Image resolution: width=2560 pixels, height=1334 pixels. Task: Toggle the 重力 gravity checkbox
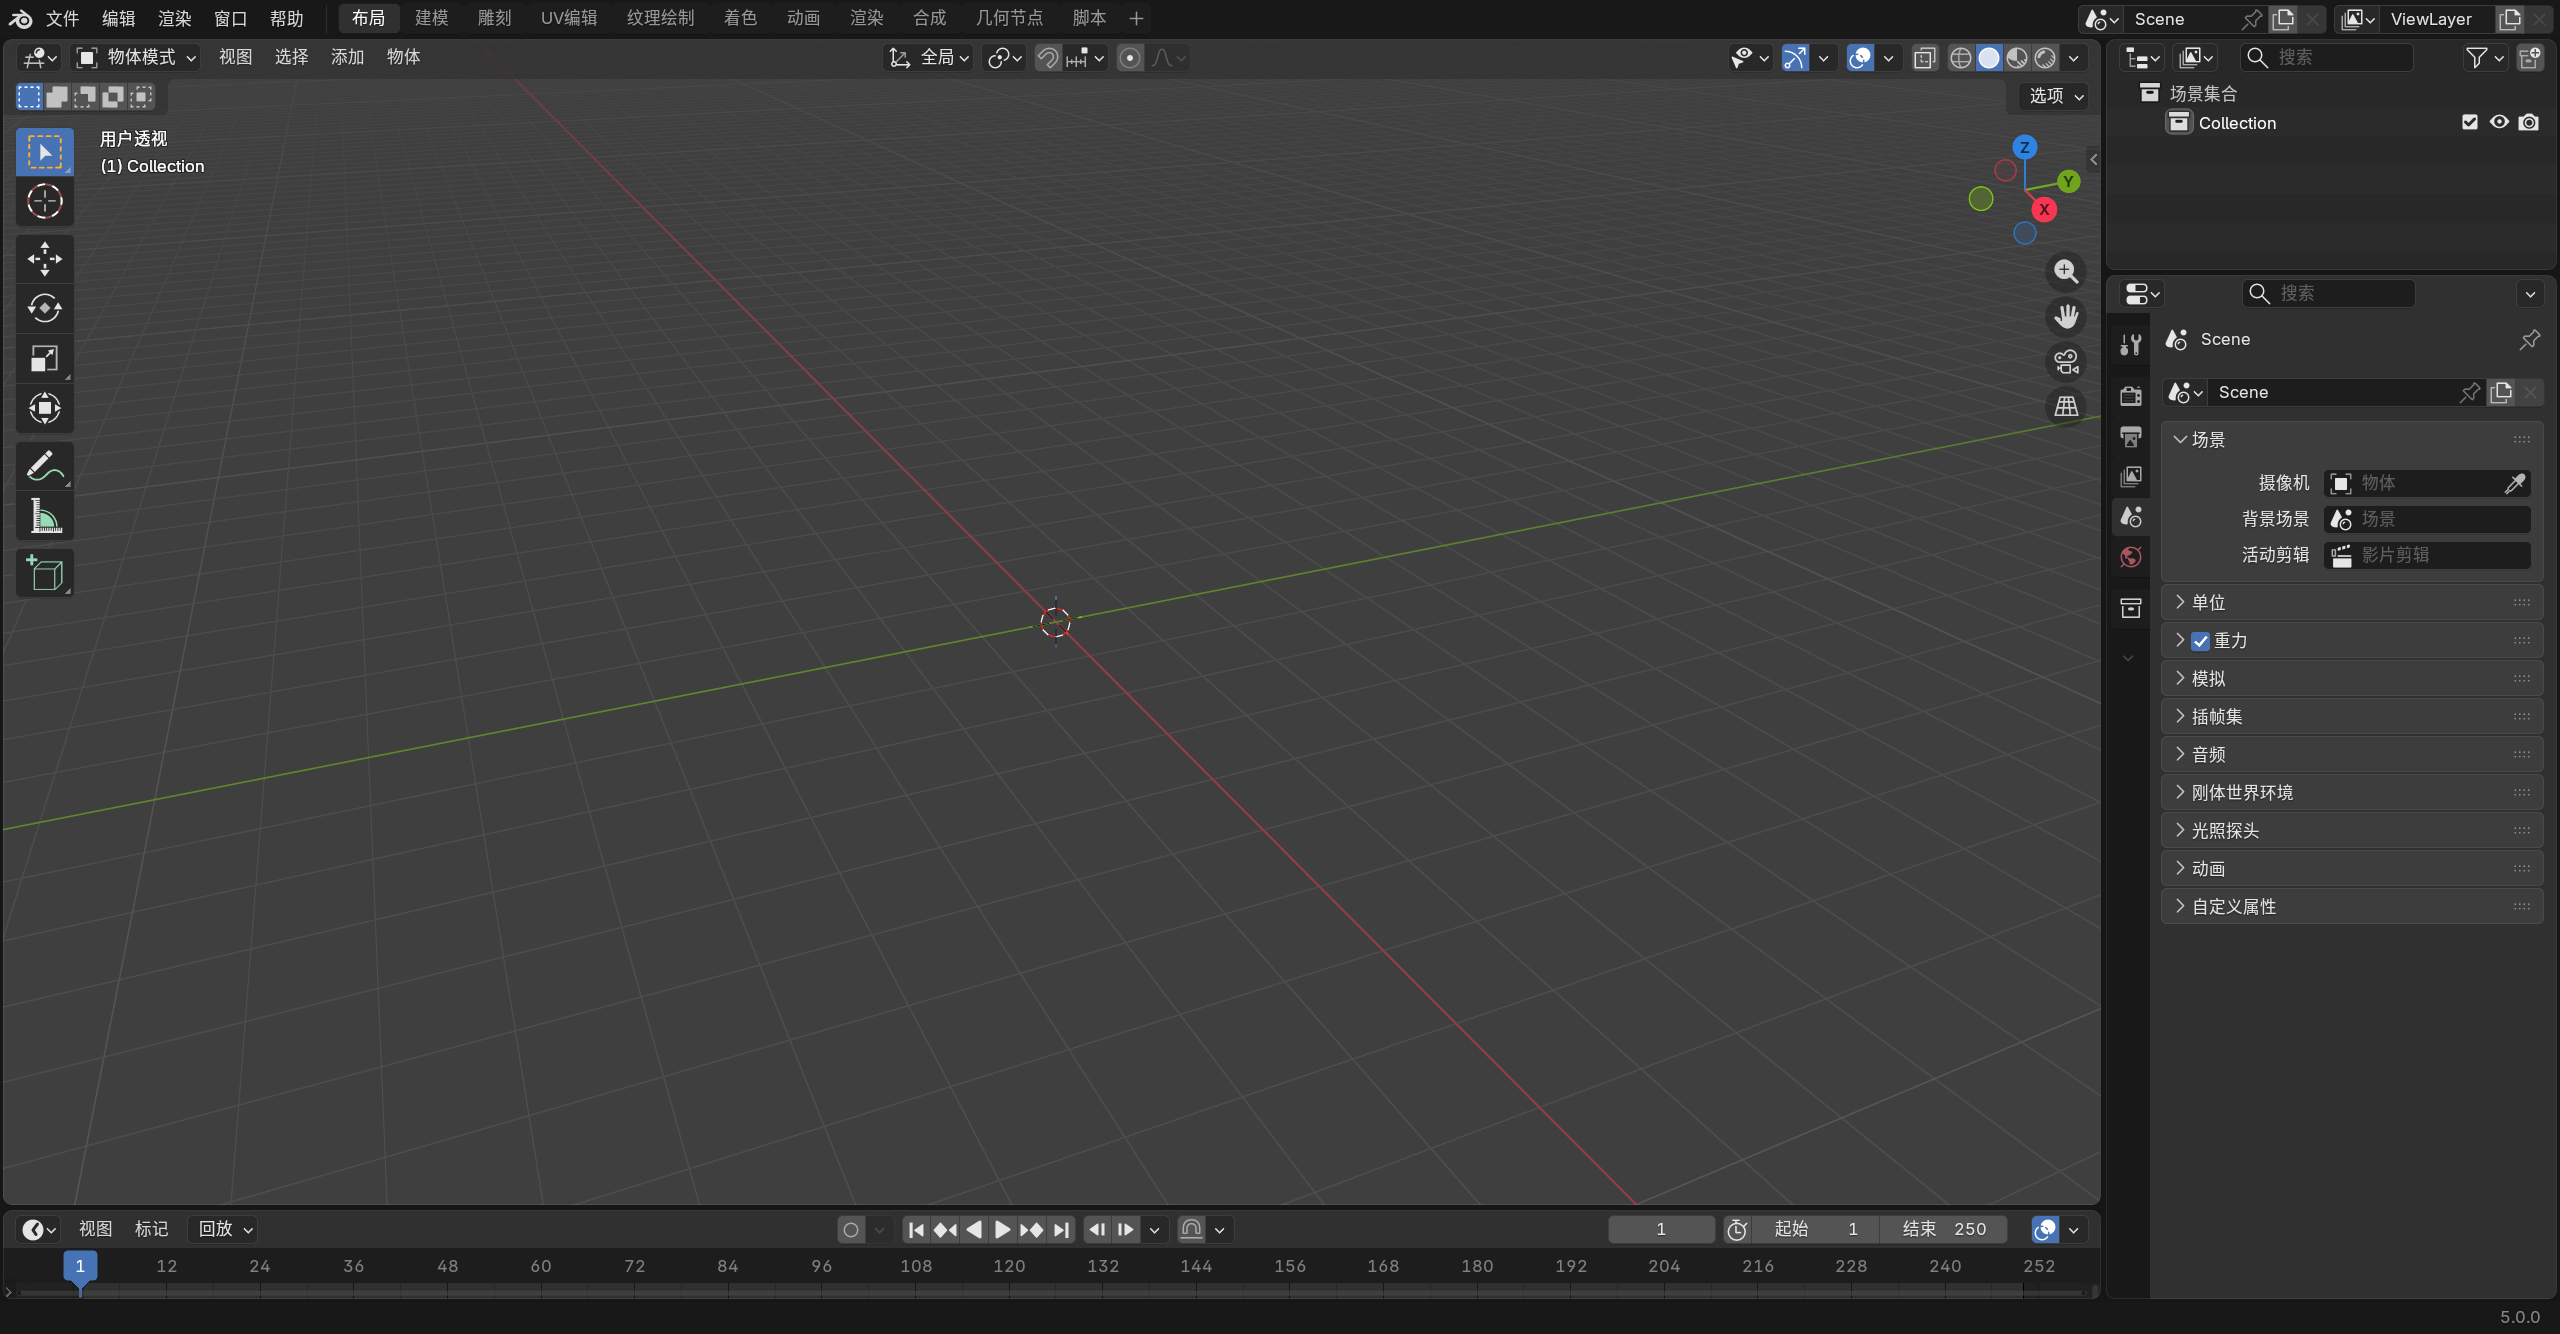click(2200, 641)
